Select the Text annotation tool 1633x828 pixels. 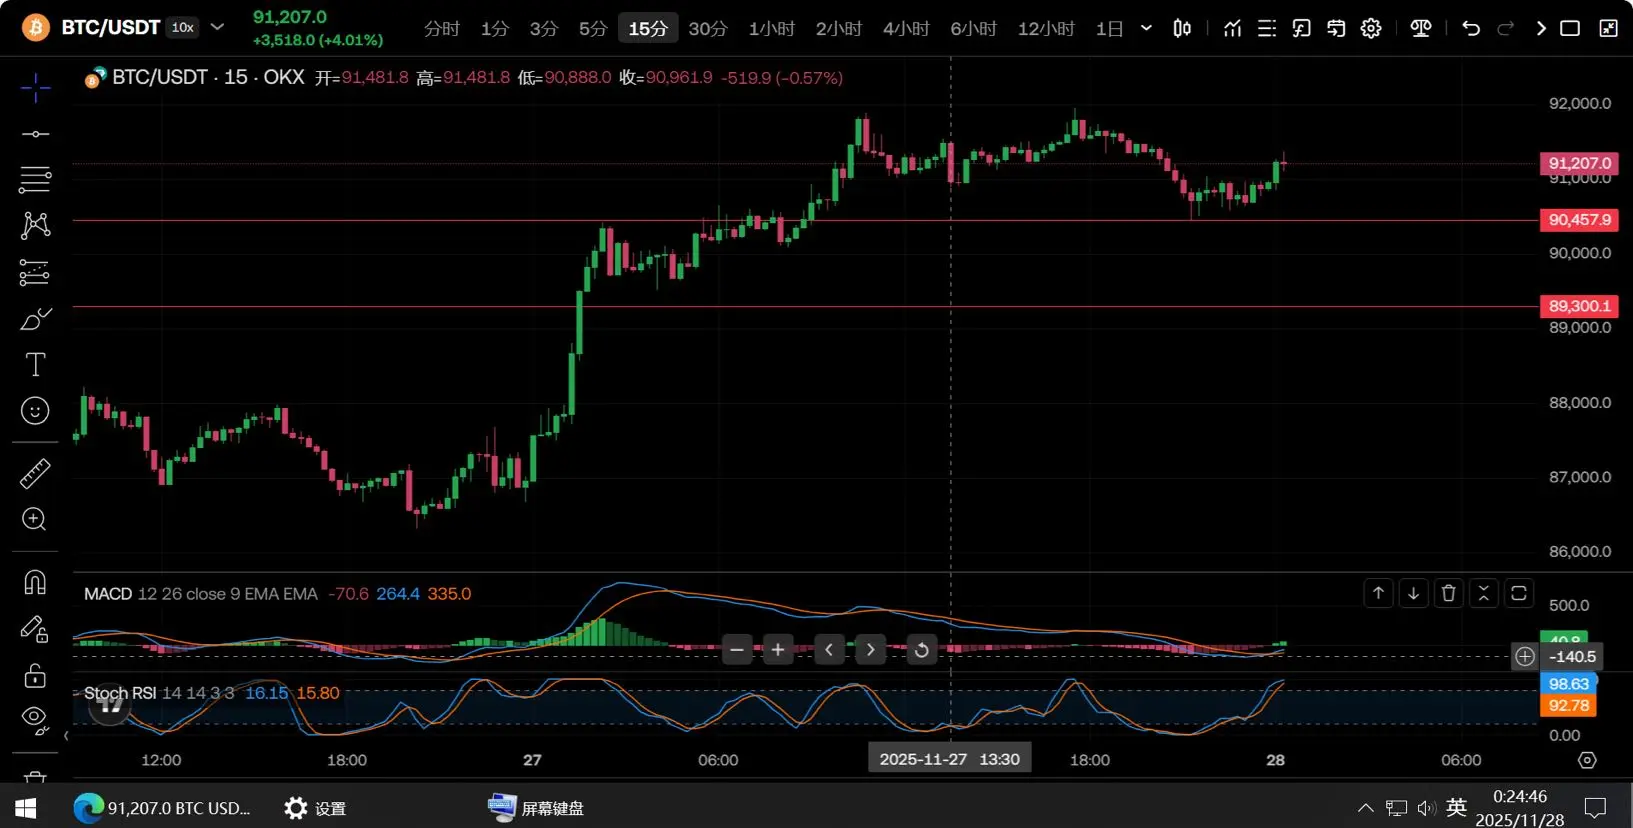pos(35,365)
